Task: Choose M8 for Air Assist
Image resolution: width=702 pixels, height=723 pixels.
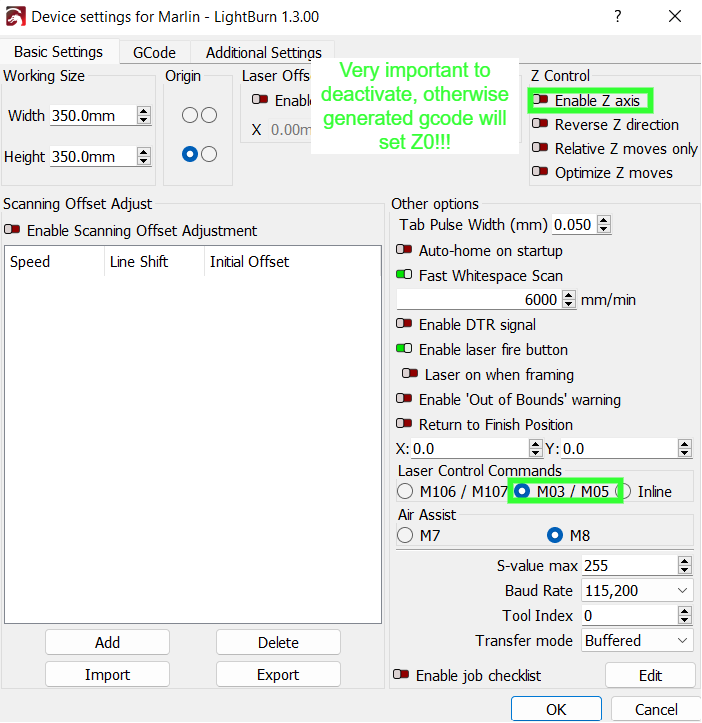Action: 555,535
